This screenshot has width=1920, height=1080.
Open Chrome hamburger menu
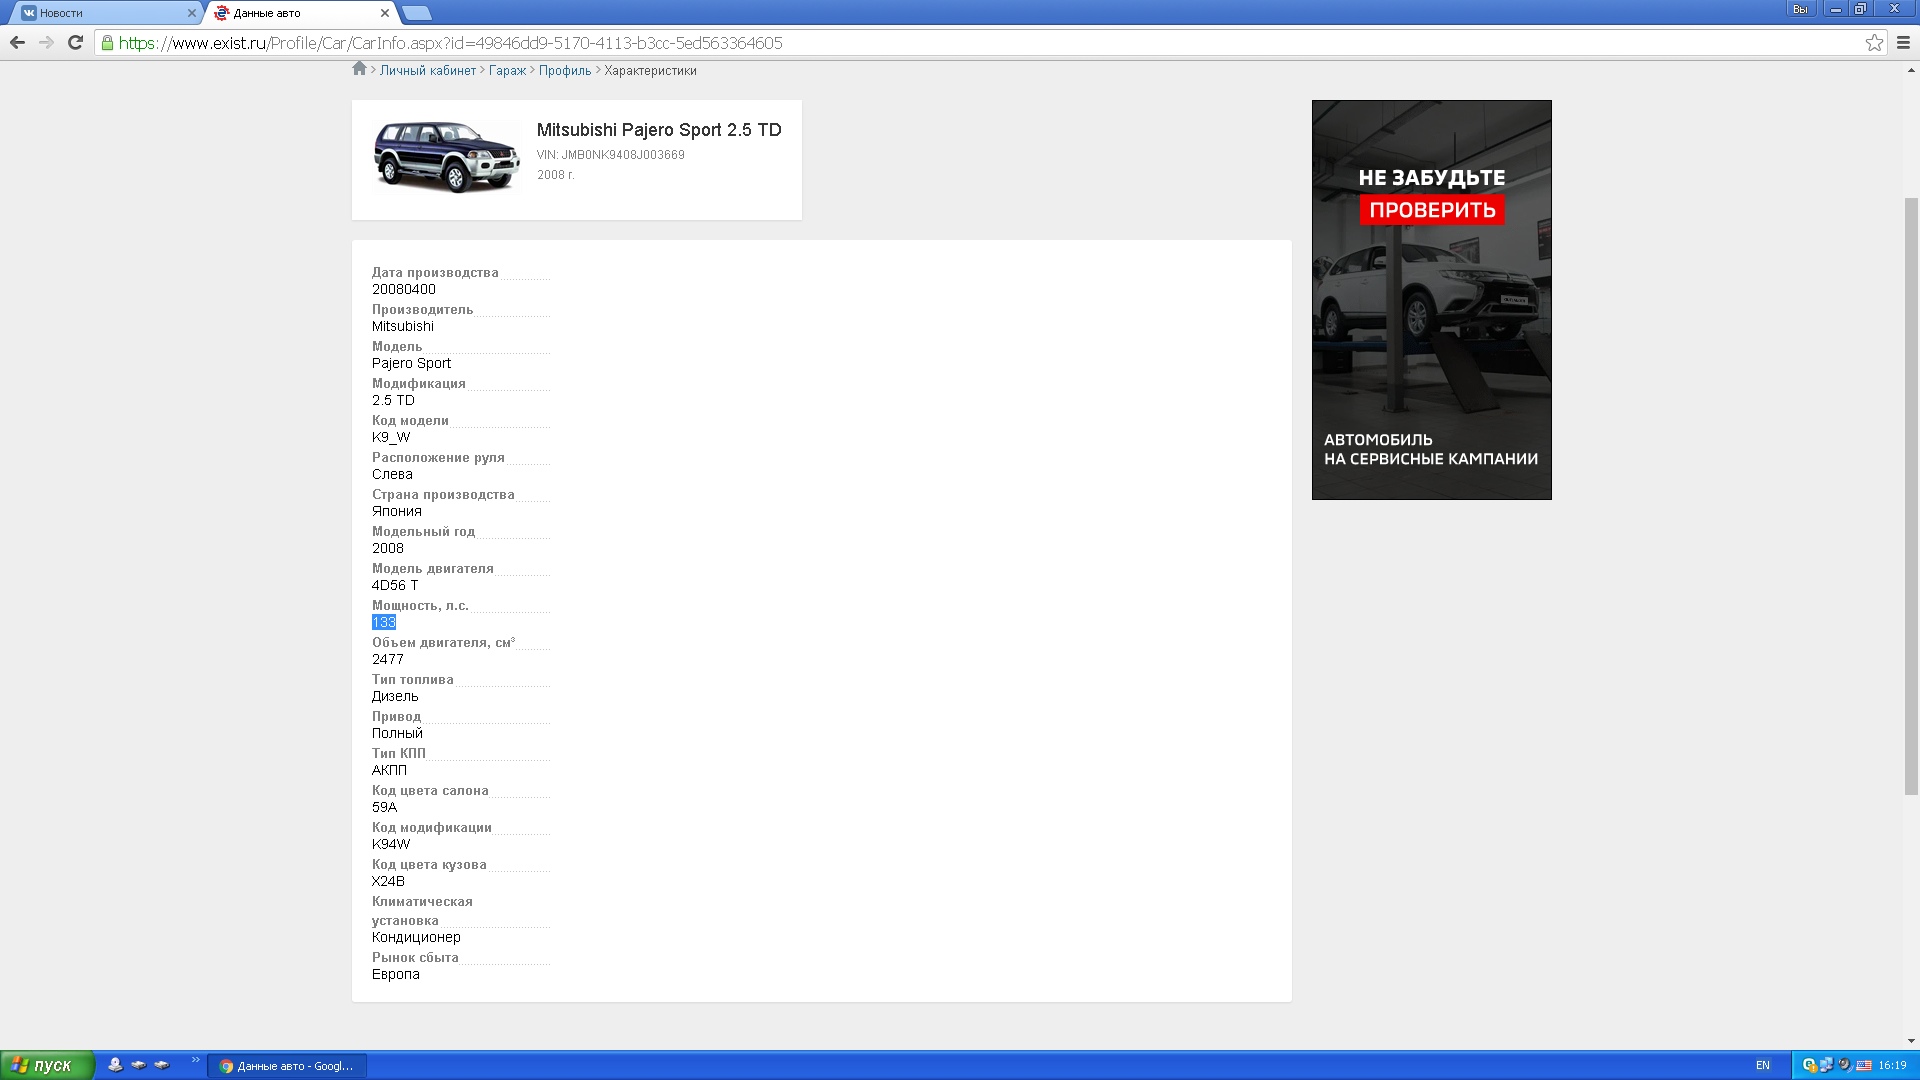pos(1903,42)
